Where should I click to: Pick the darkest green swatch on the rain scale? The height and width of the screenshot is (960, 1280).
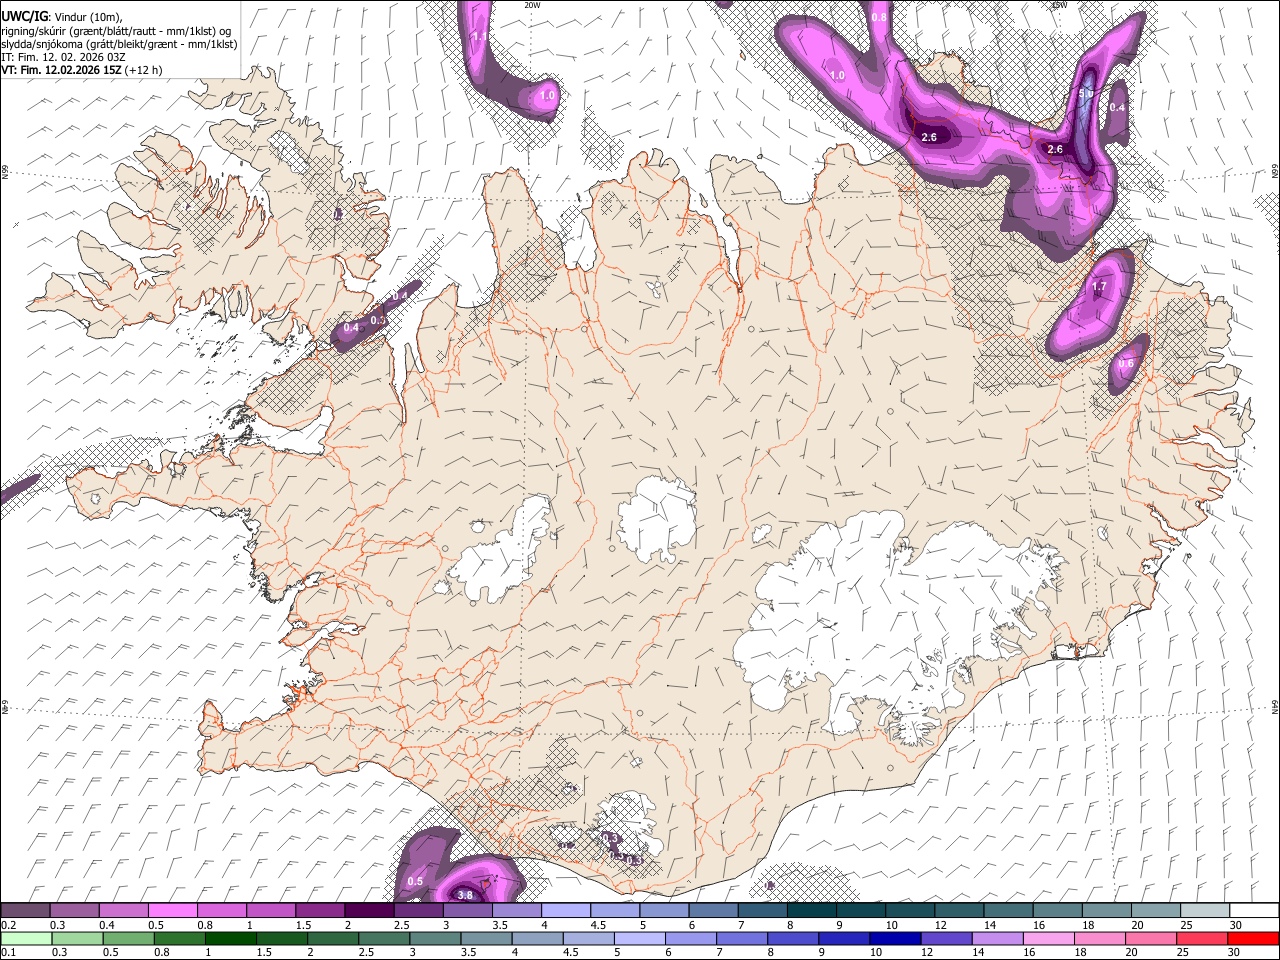(232, 939)
